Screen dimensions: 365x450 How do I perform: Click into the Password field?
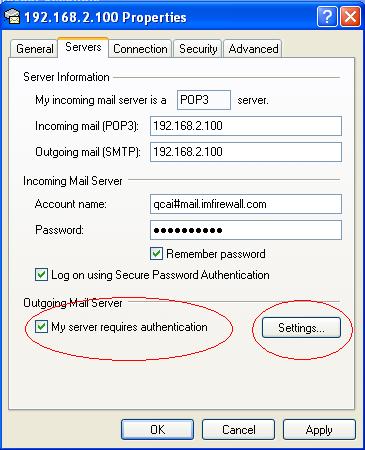point(246,230)
